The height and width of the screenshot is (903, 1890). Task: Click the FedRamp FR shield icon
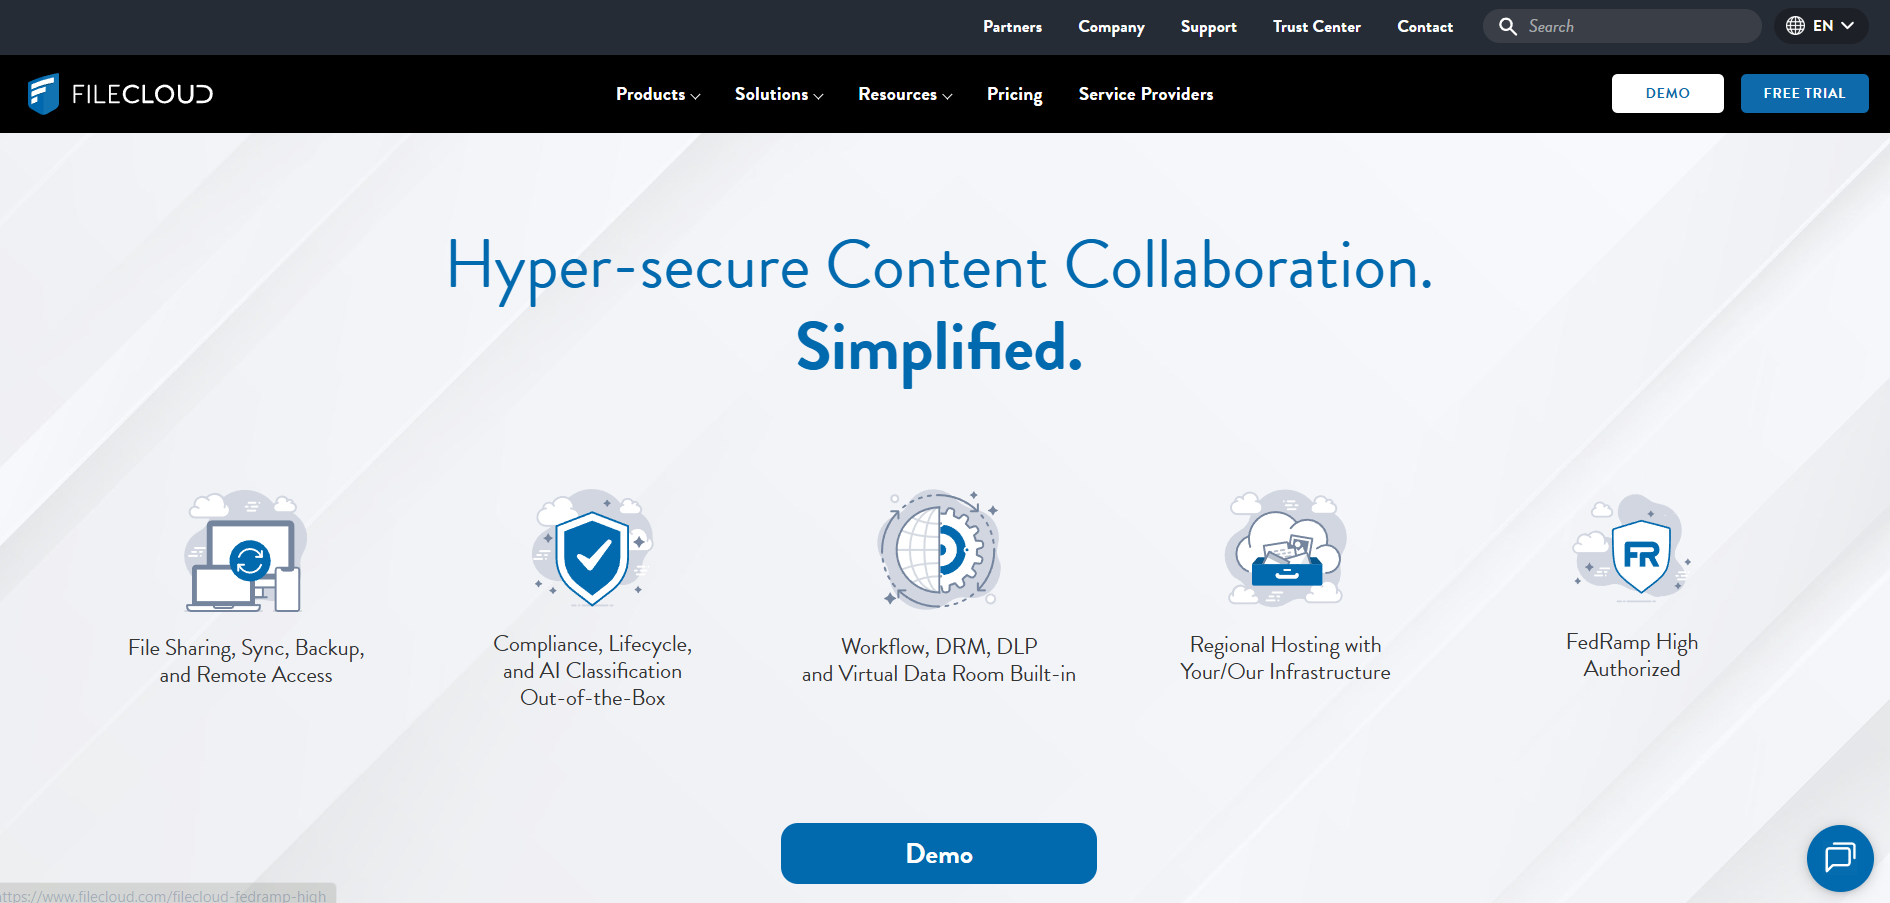(1632, 548)
